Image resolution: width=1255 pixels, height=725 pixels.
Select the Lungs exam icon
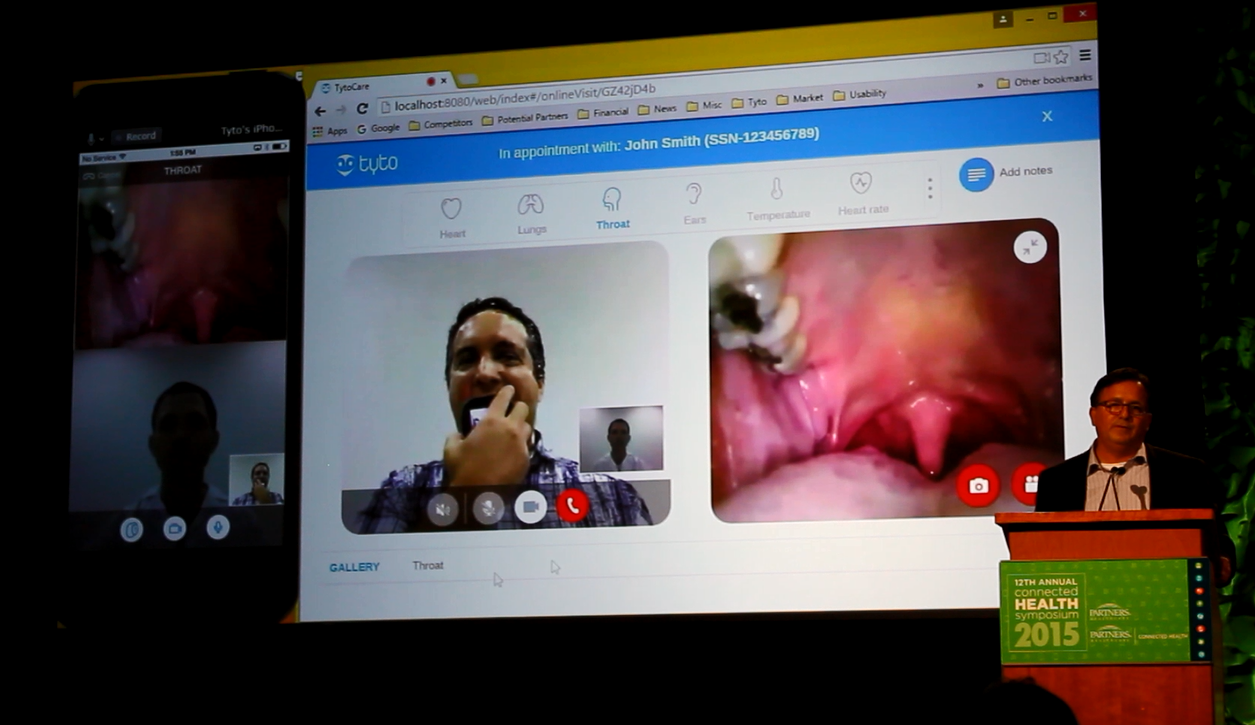(x=531, y=213)
